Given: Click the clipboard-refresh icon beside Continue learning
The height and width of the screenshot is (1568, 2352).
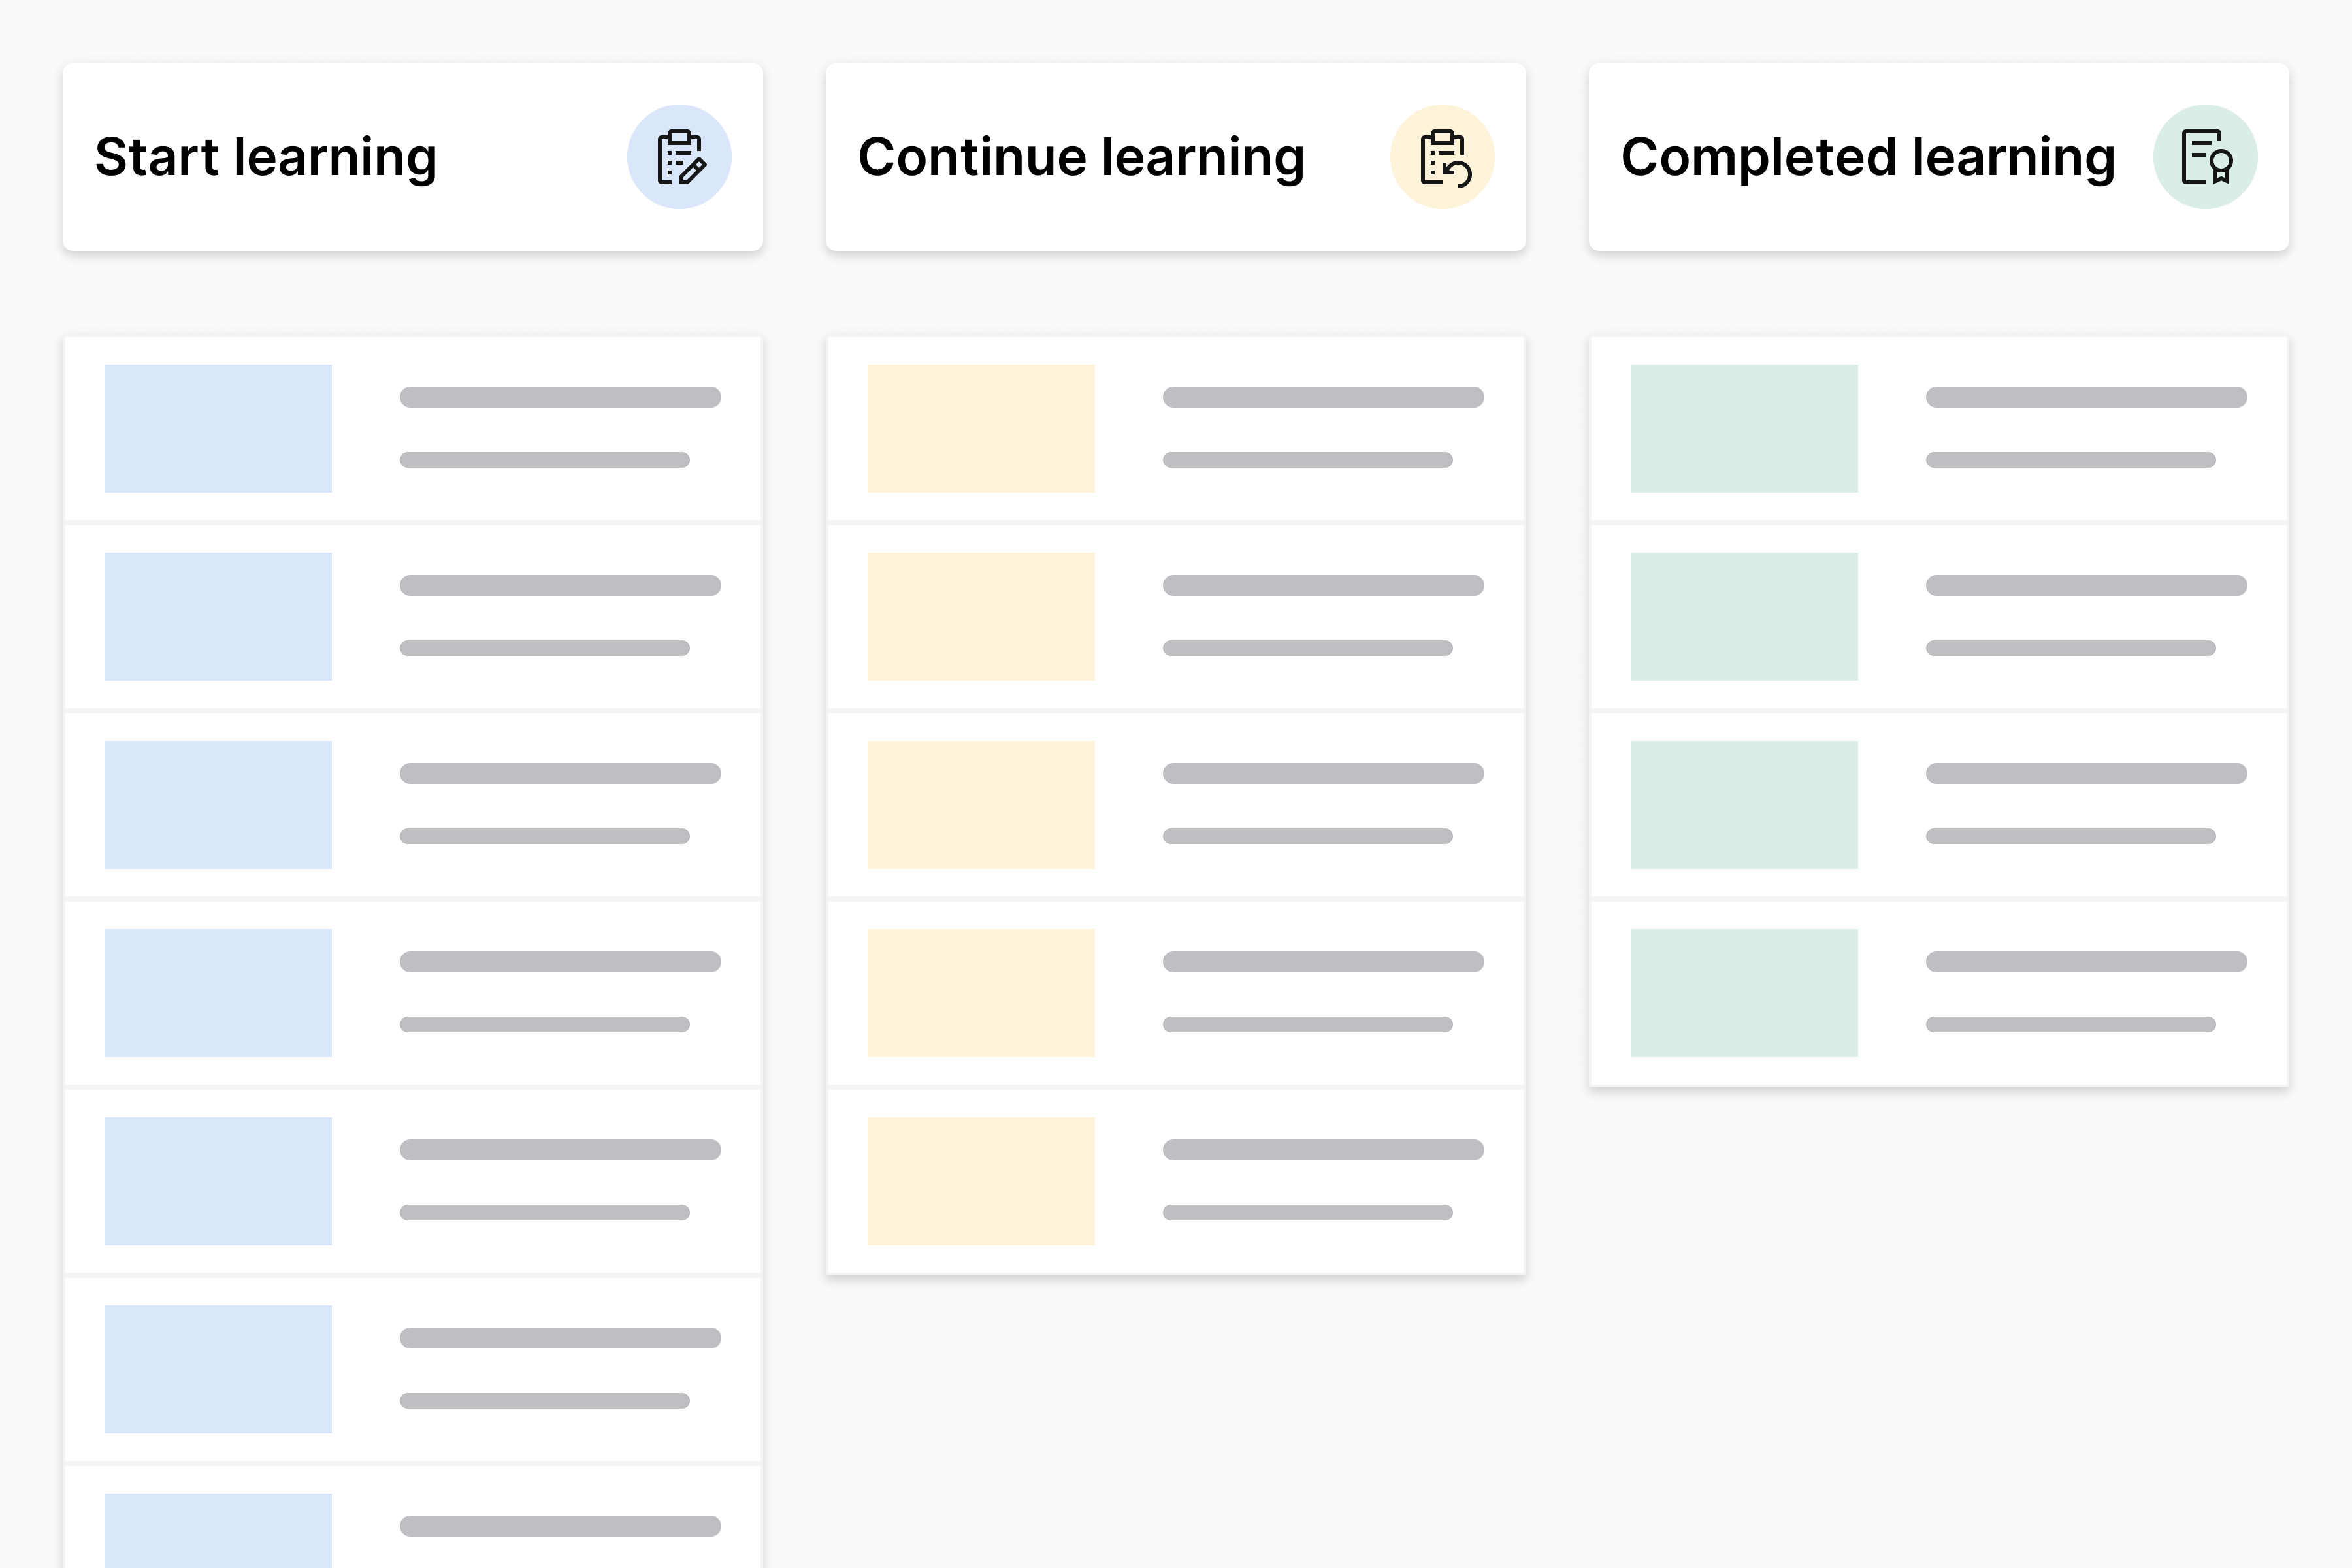Looking at the screenshot, I should point(1442,157).
